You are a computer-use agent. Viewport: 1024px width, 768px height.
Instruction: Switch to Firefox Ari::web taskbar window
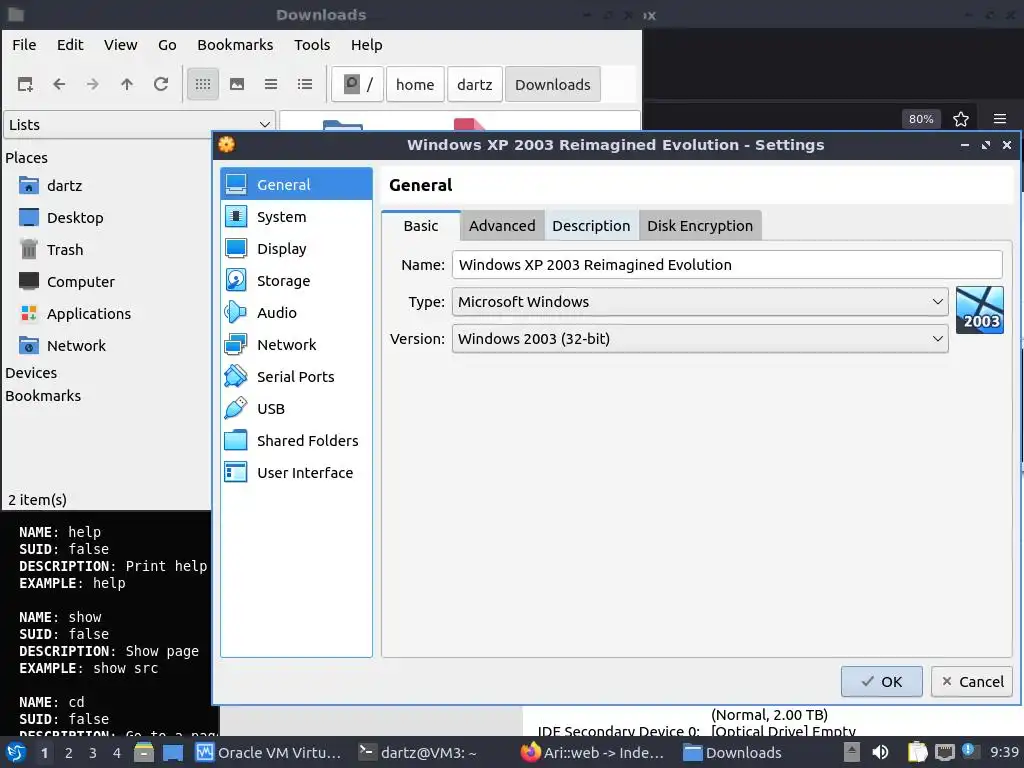(592, 752)
